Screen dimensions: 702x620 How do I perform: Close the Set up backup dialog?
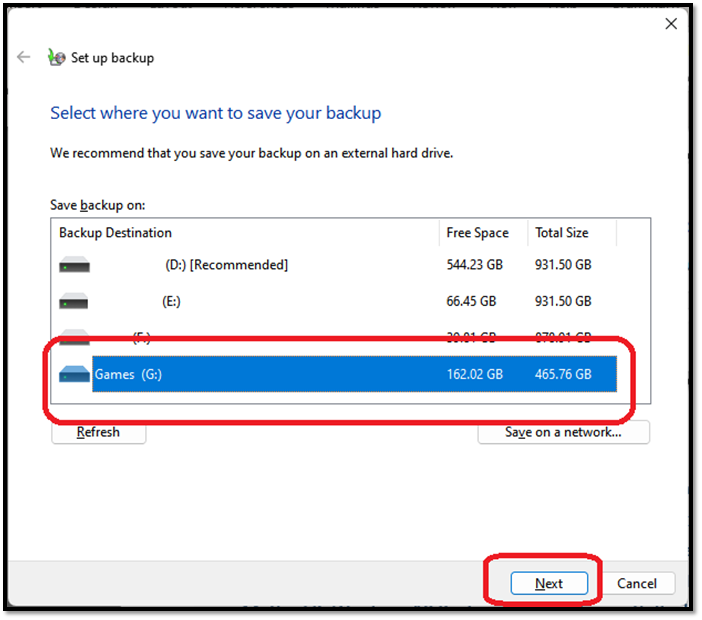pyautogui.click(x=671, y=24)
